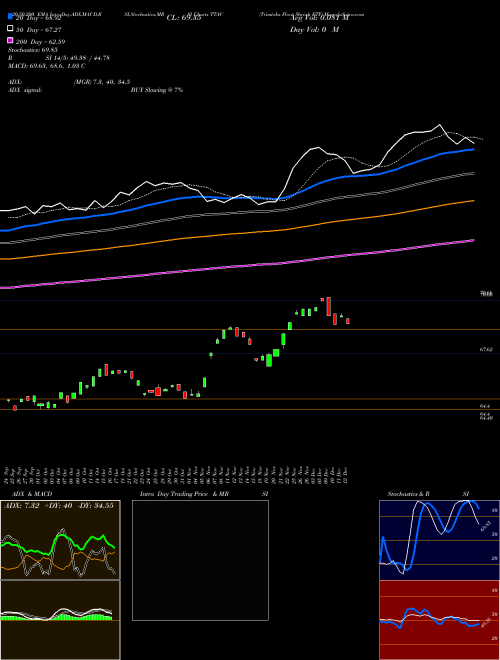The width and height of the screenshot is (500, 660).
Task: Click the last red candlestick on the chart
Action: coord(348,321)
